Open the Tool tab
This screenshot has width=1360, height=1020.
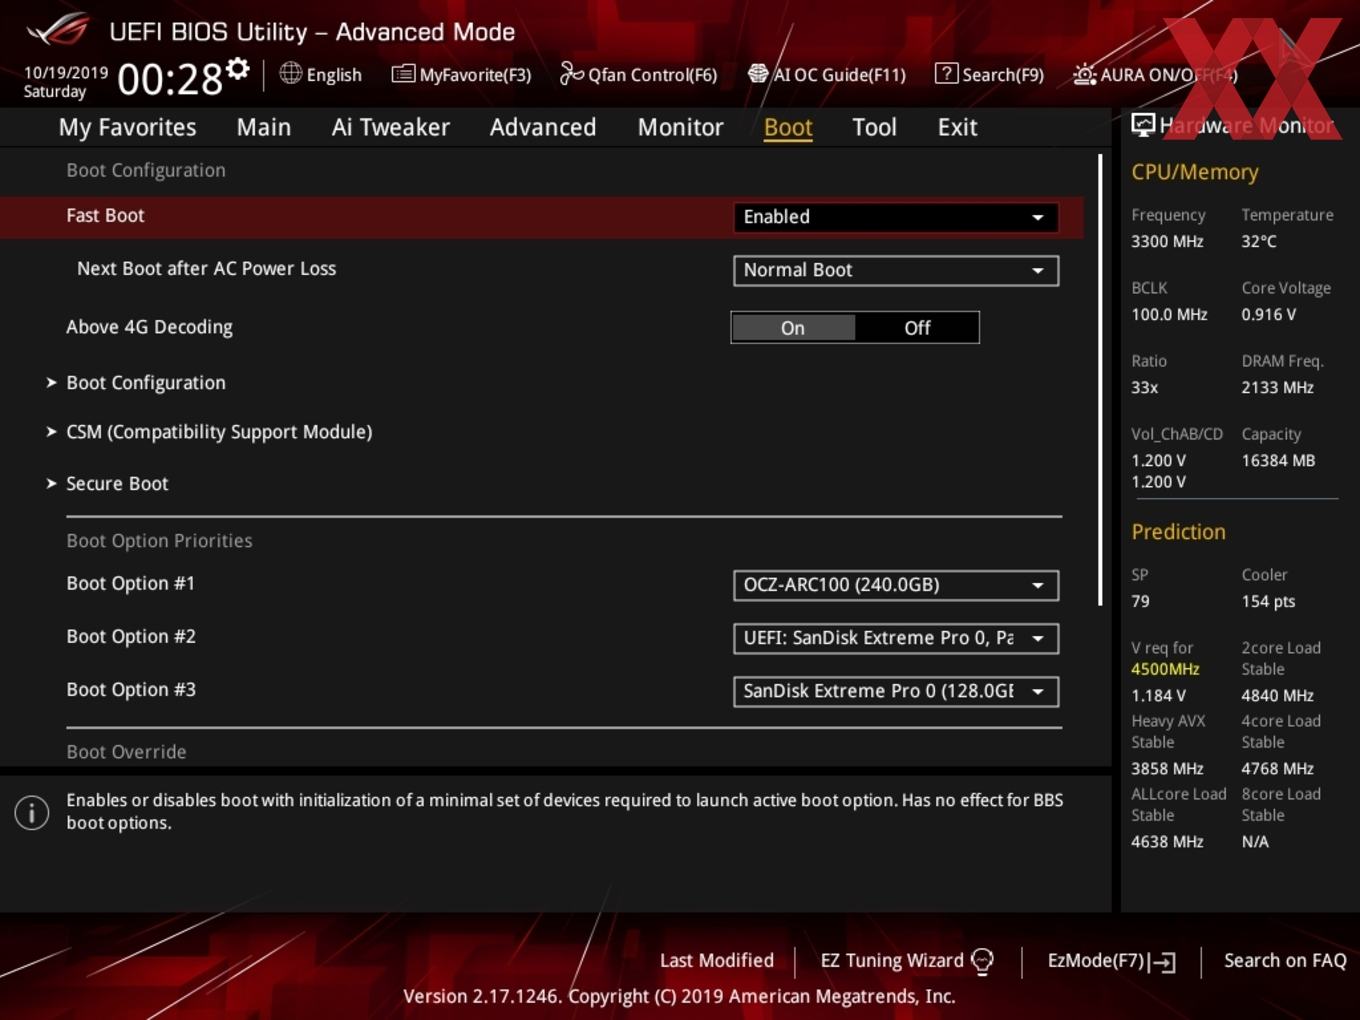[x=874, y=127]
